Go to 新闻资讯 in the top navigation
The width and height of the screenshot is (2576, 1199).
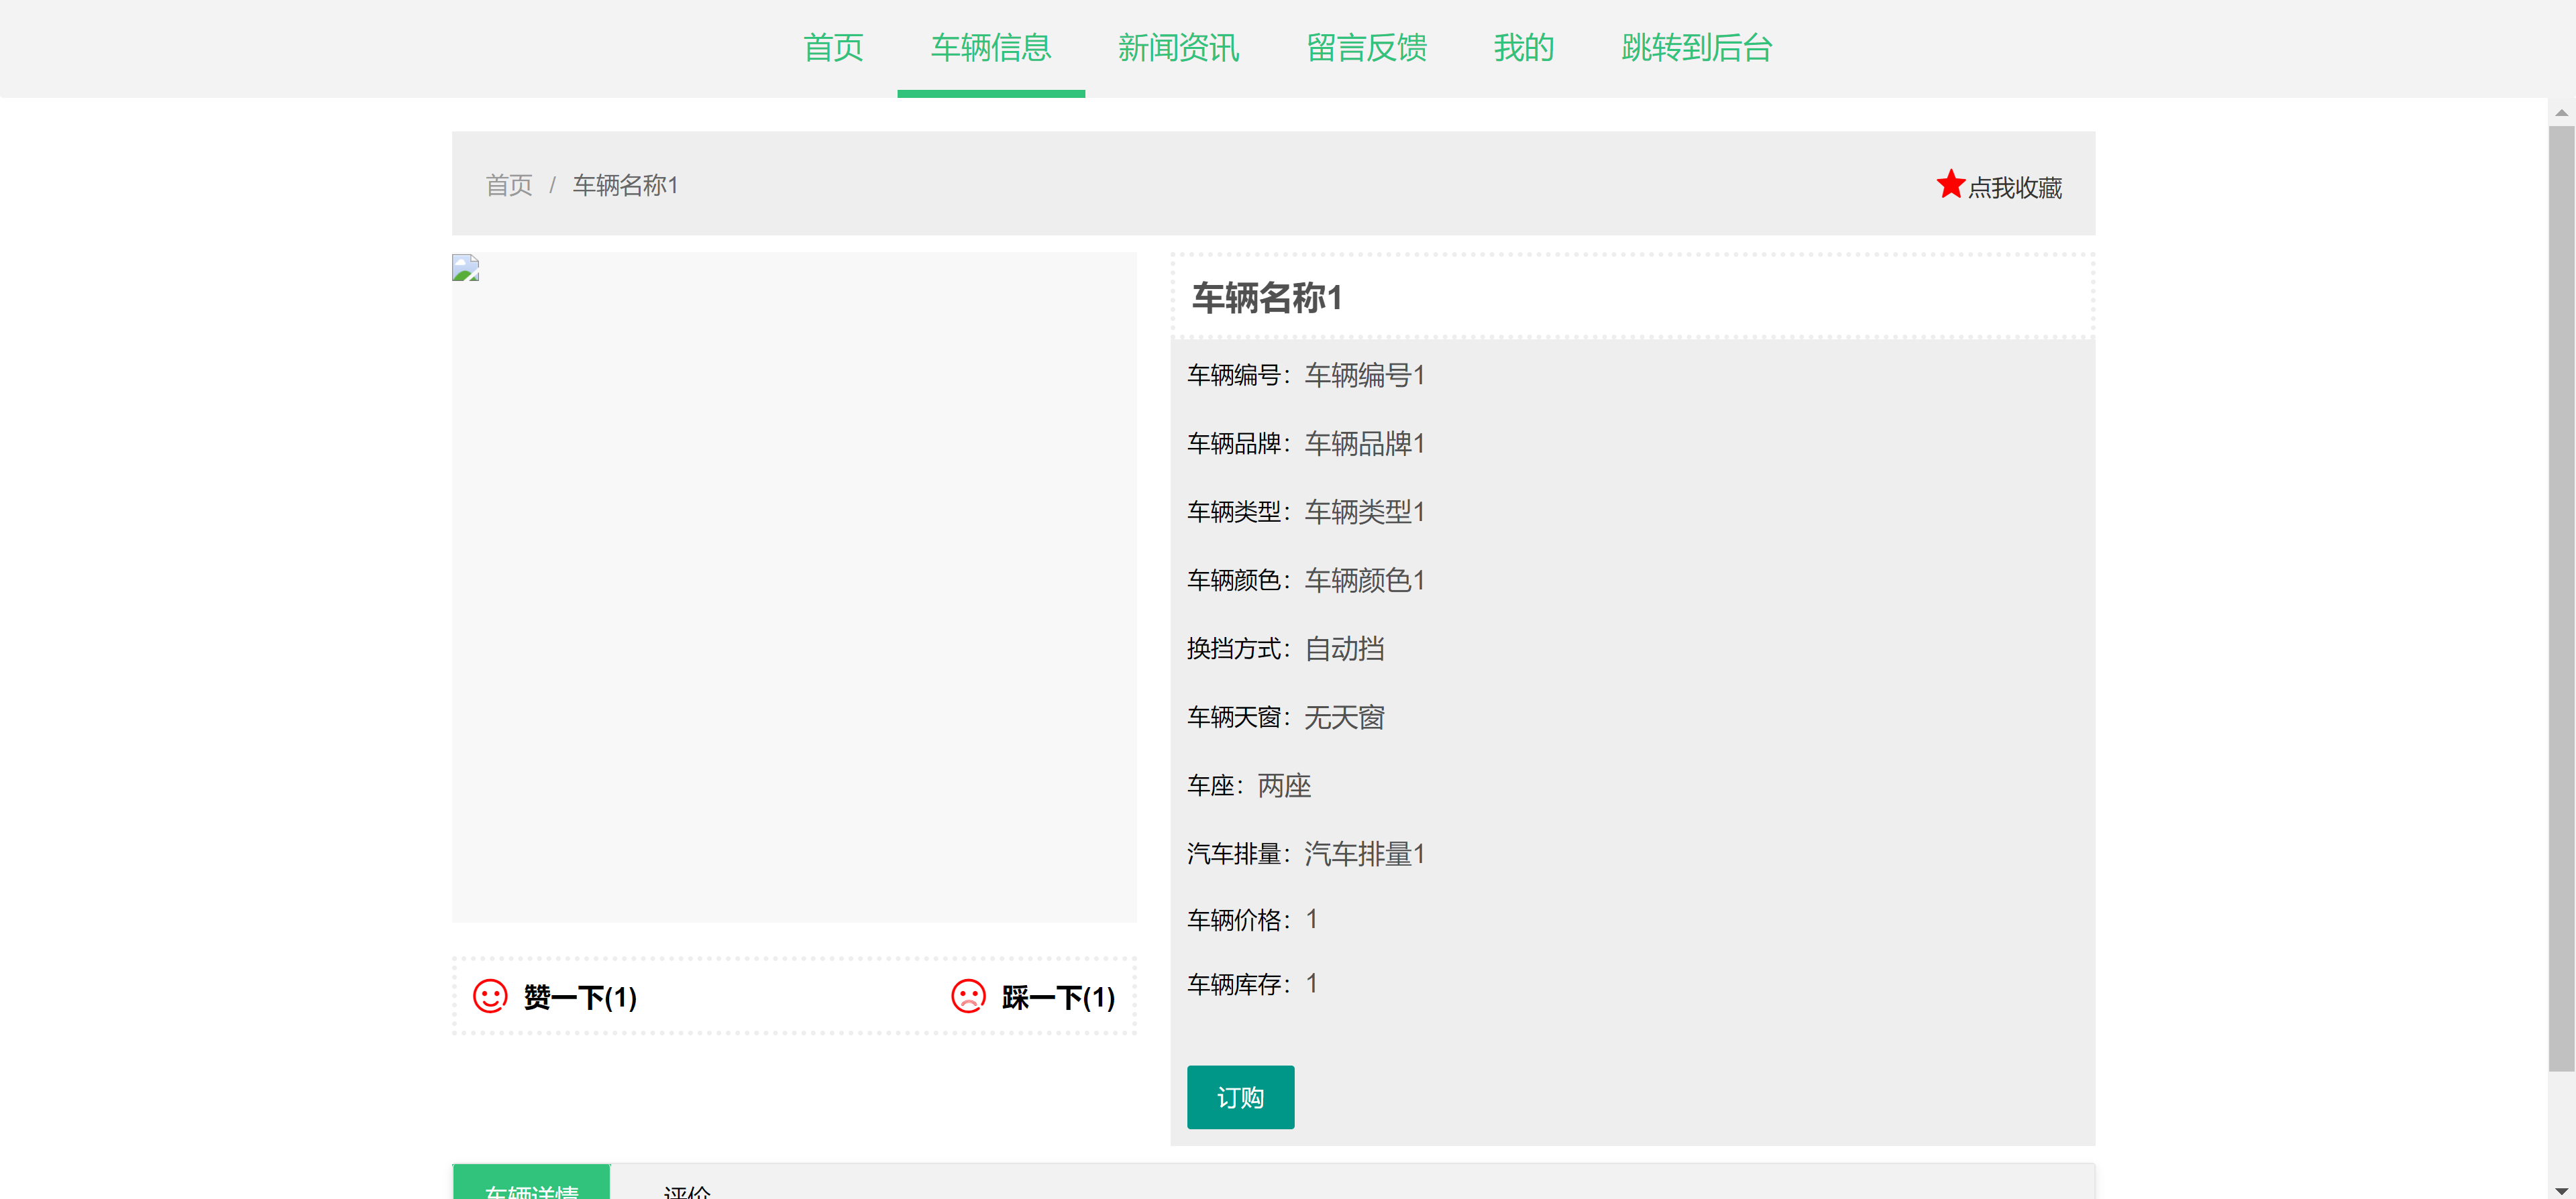[1178, 47]
